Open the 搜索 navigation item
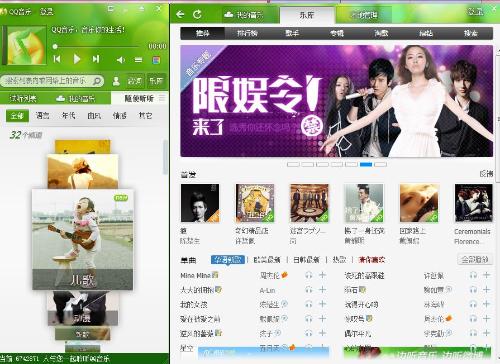The height and width of the screenshot is (364, 500). point(470,33)
